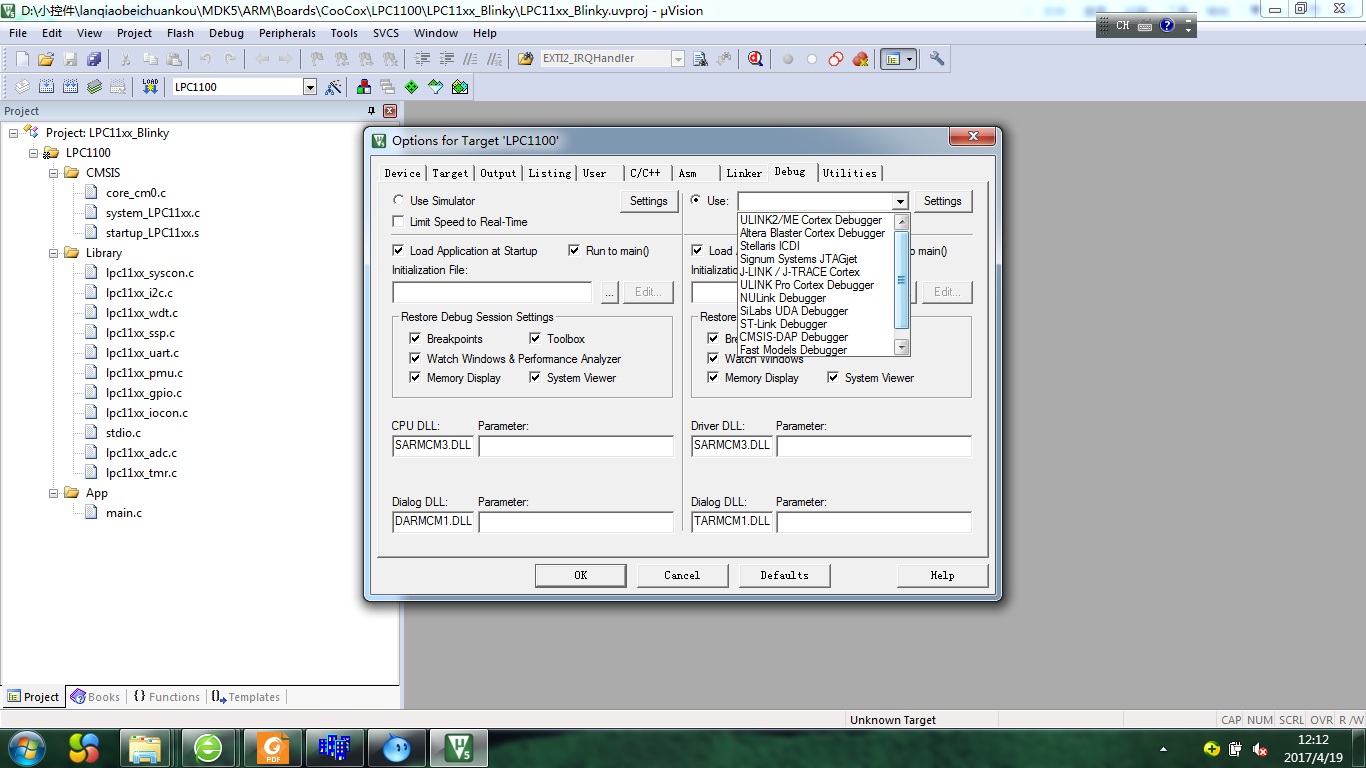
Task: Click Settings next to Use Simulator
Action: pyautogui.click(x=649, y=201)
